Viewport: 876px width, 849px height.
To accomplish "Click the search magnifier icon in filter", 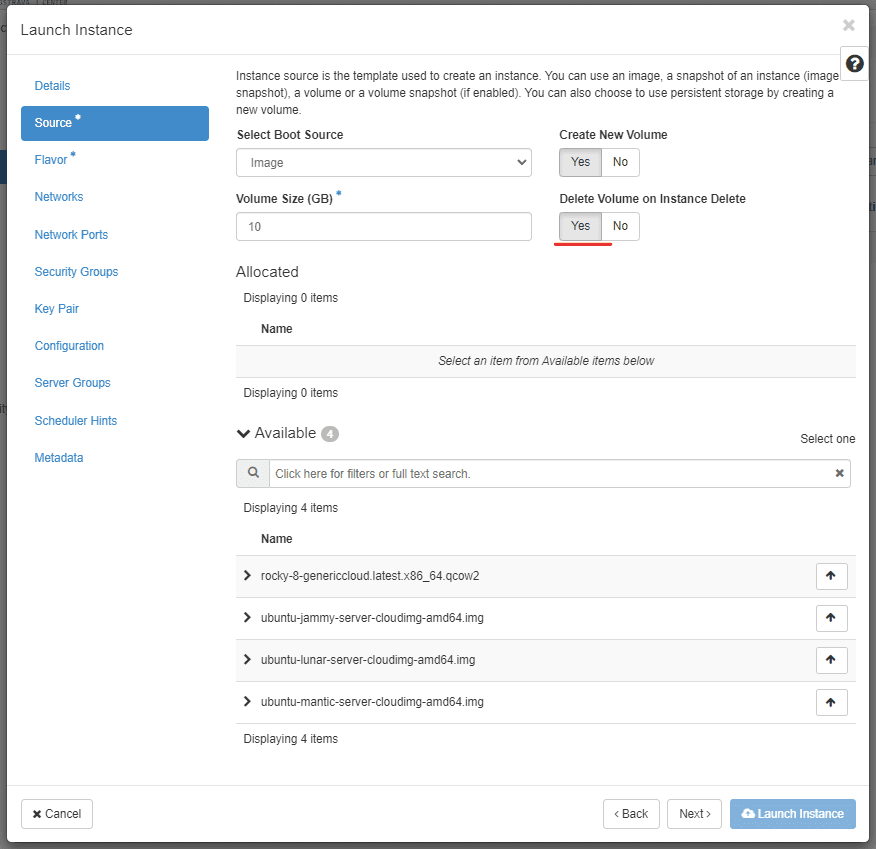I will [253, 473].
